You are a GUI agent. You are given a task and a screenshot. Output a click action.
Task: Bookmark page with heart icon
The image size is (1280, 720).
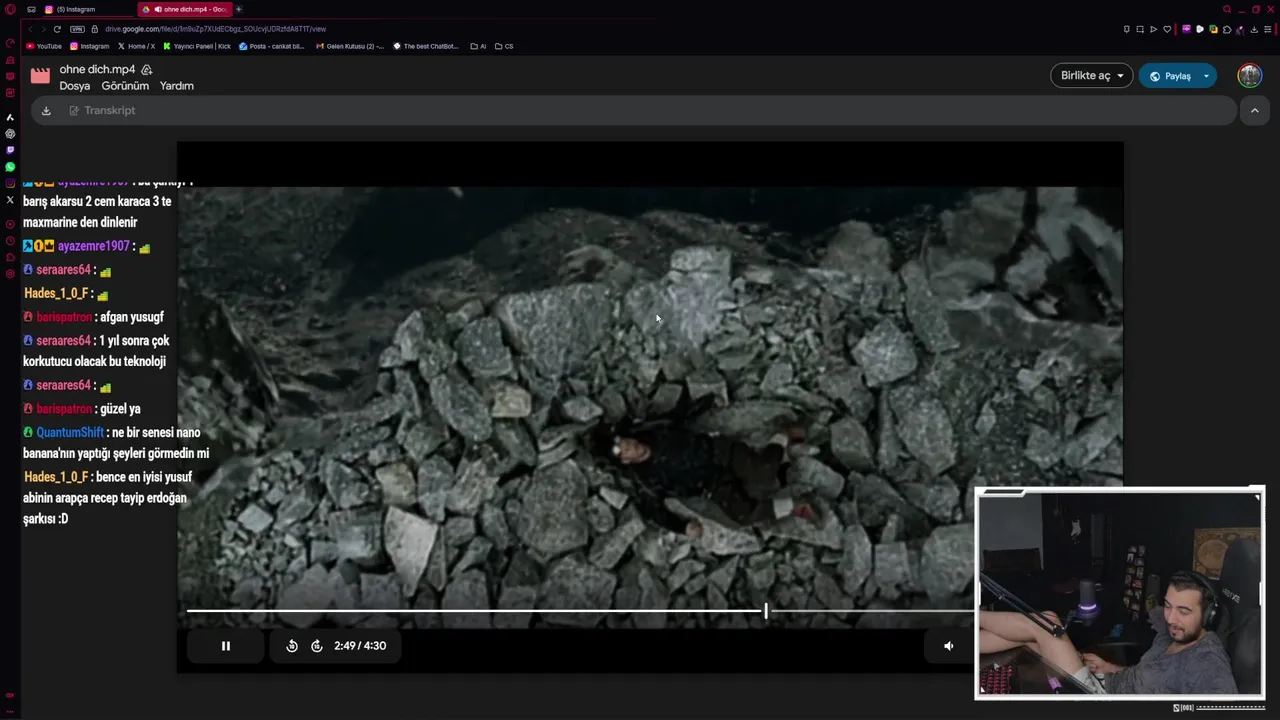1167,29
